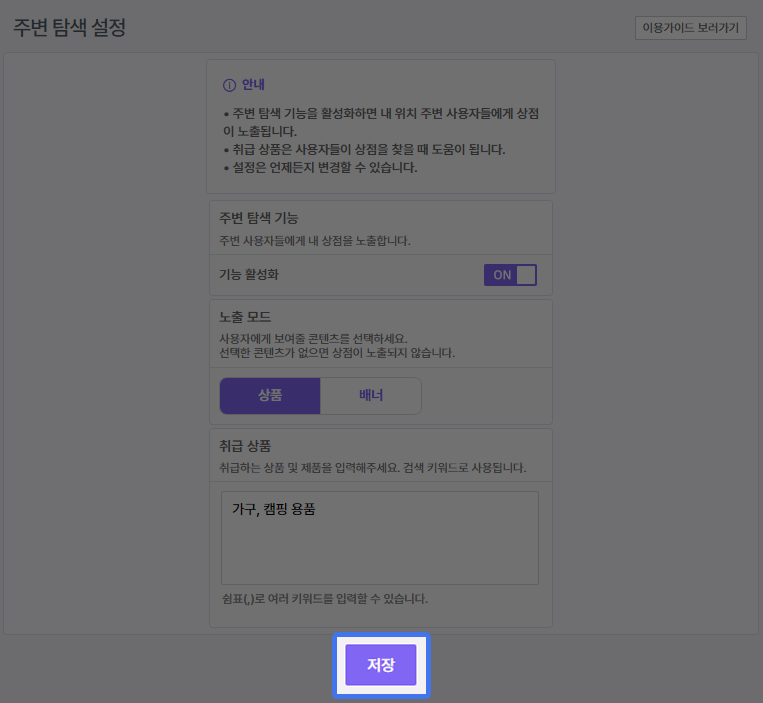
Task: Toggle the 기능 활성화 ON switch
Action: 510,275
